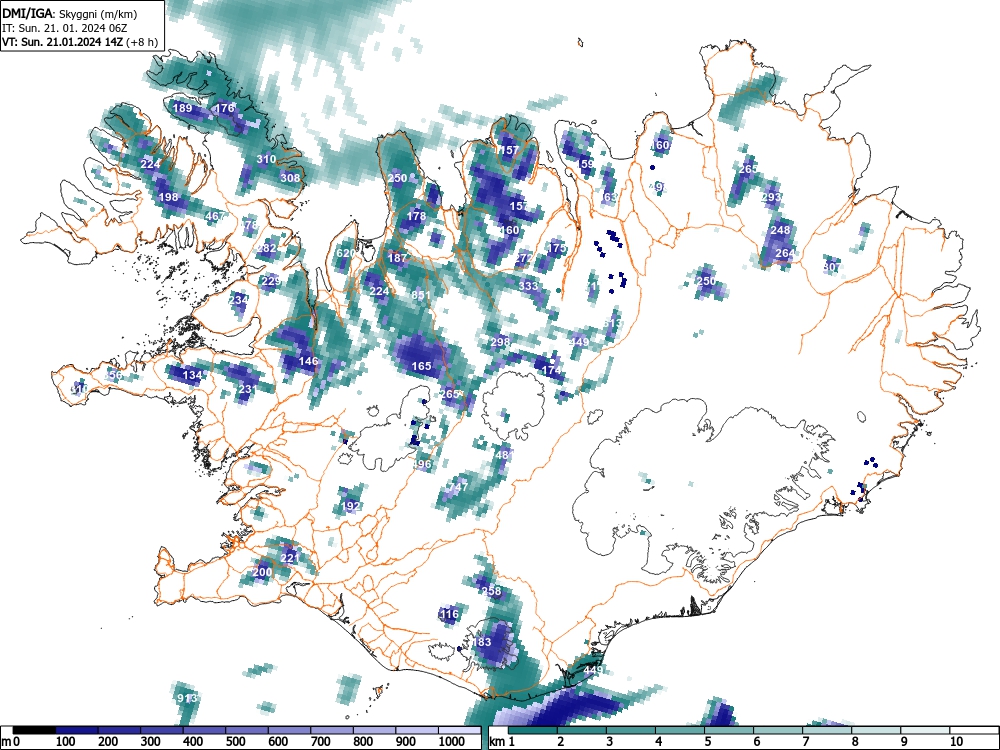Select the '175' visibility value
Screen dimensions: 1000x750
(557, 248)
